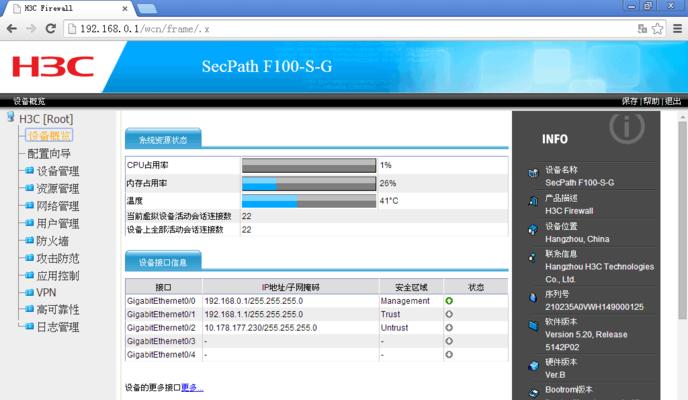Expand the 攻击防范 tree node
The width and height of the screenshot is (688, 400).
pos(29,257)
